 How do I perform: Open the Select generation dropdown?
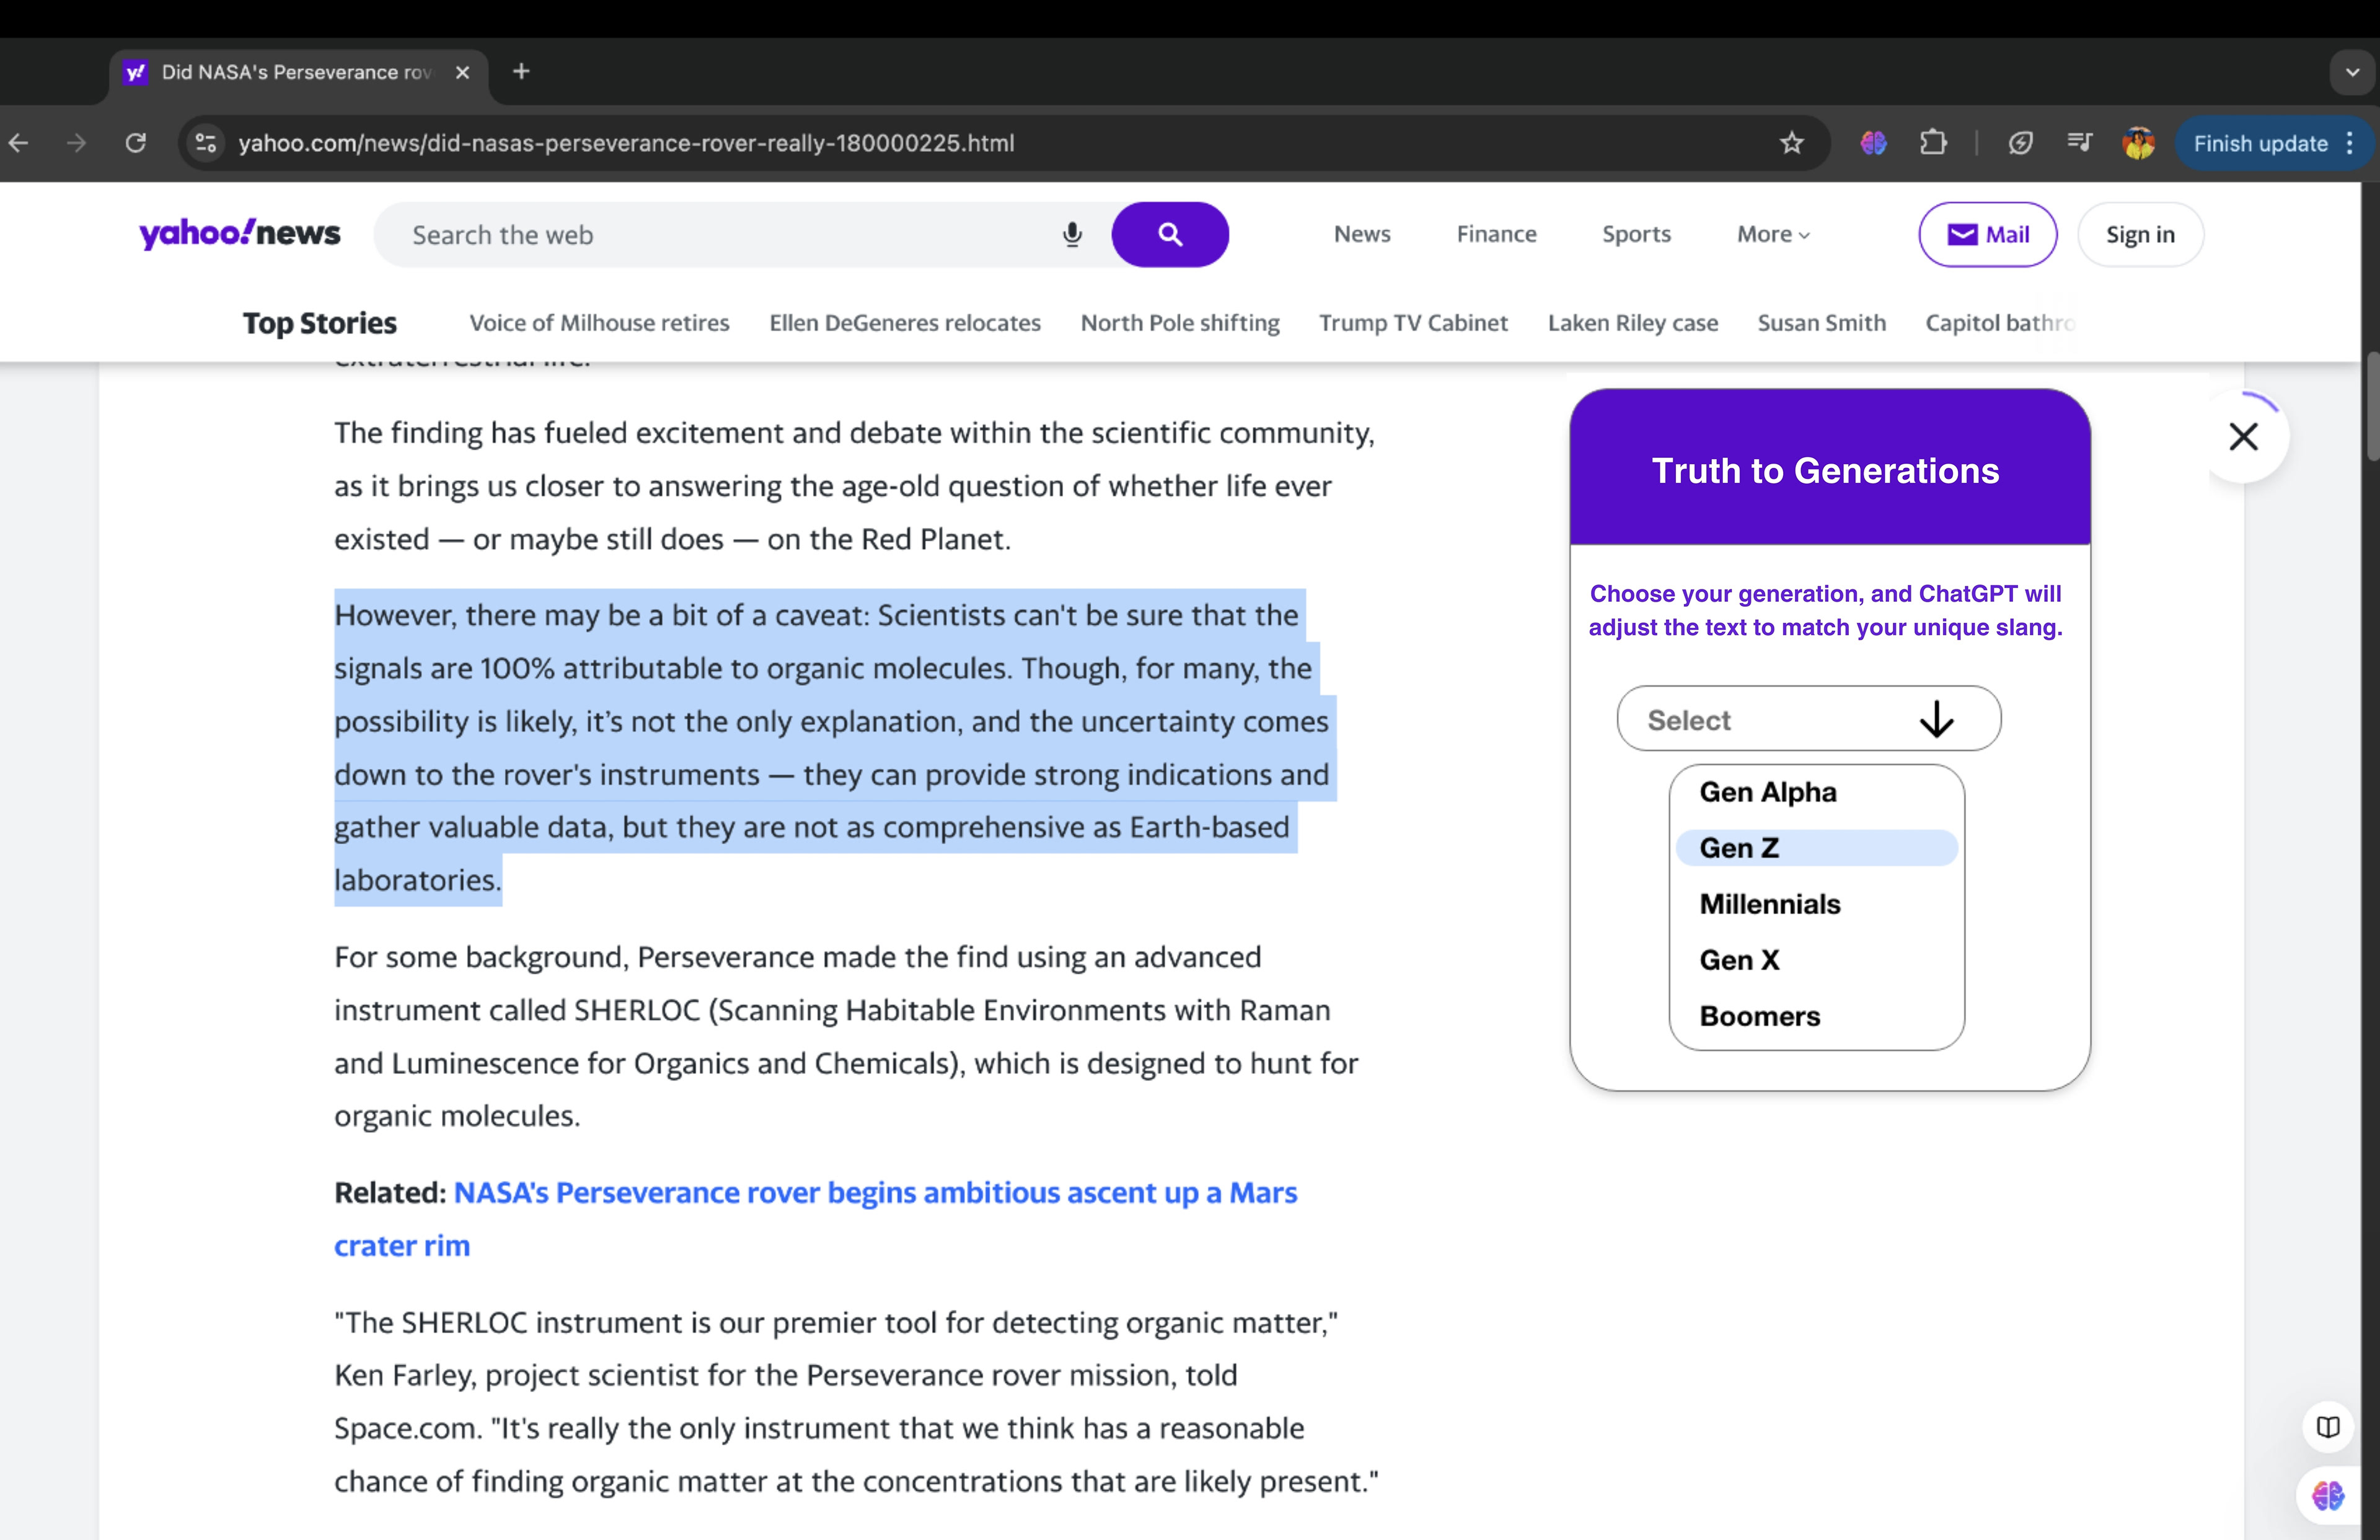pos(1808,719)
